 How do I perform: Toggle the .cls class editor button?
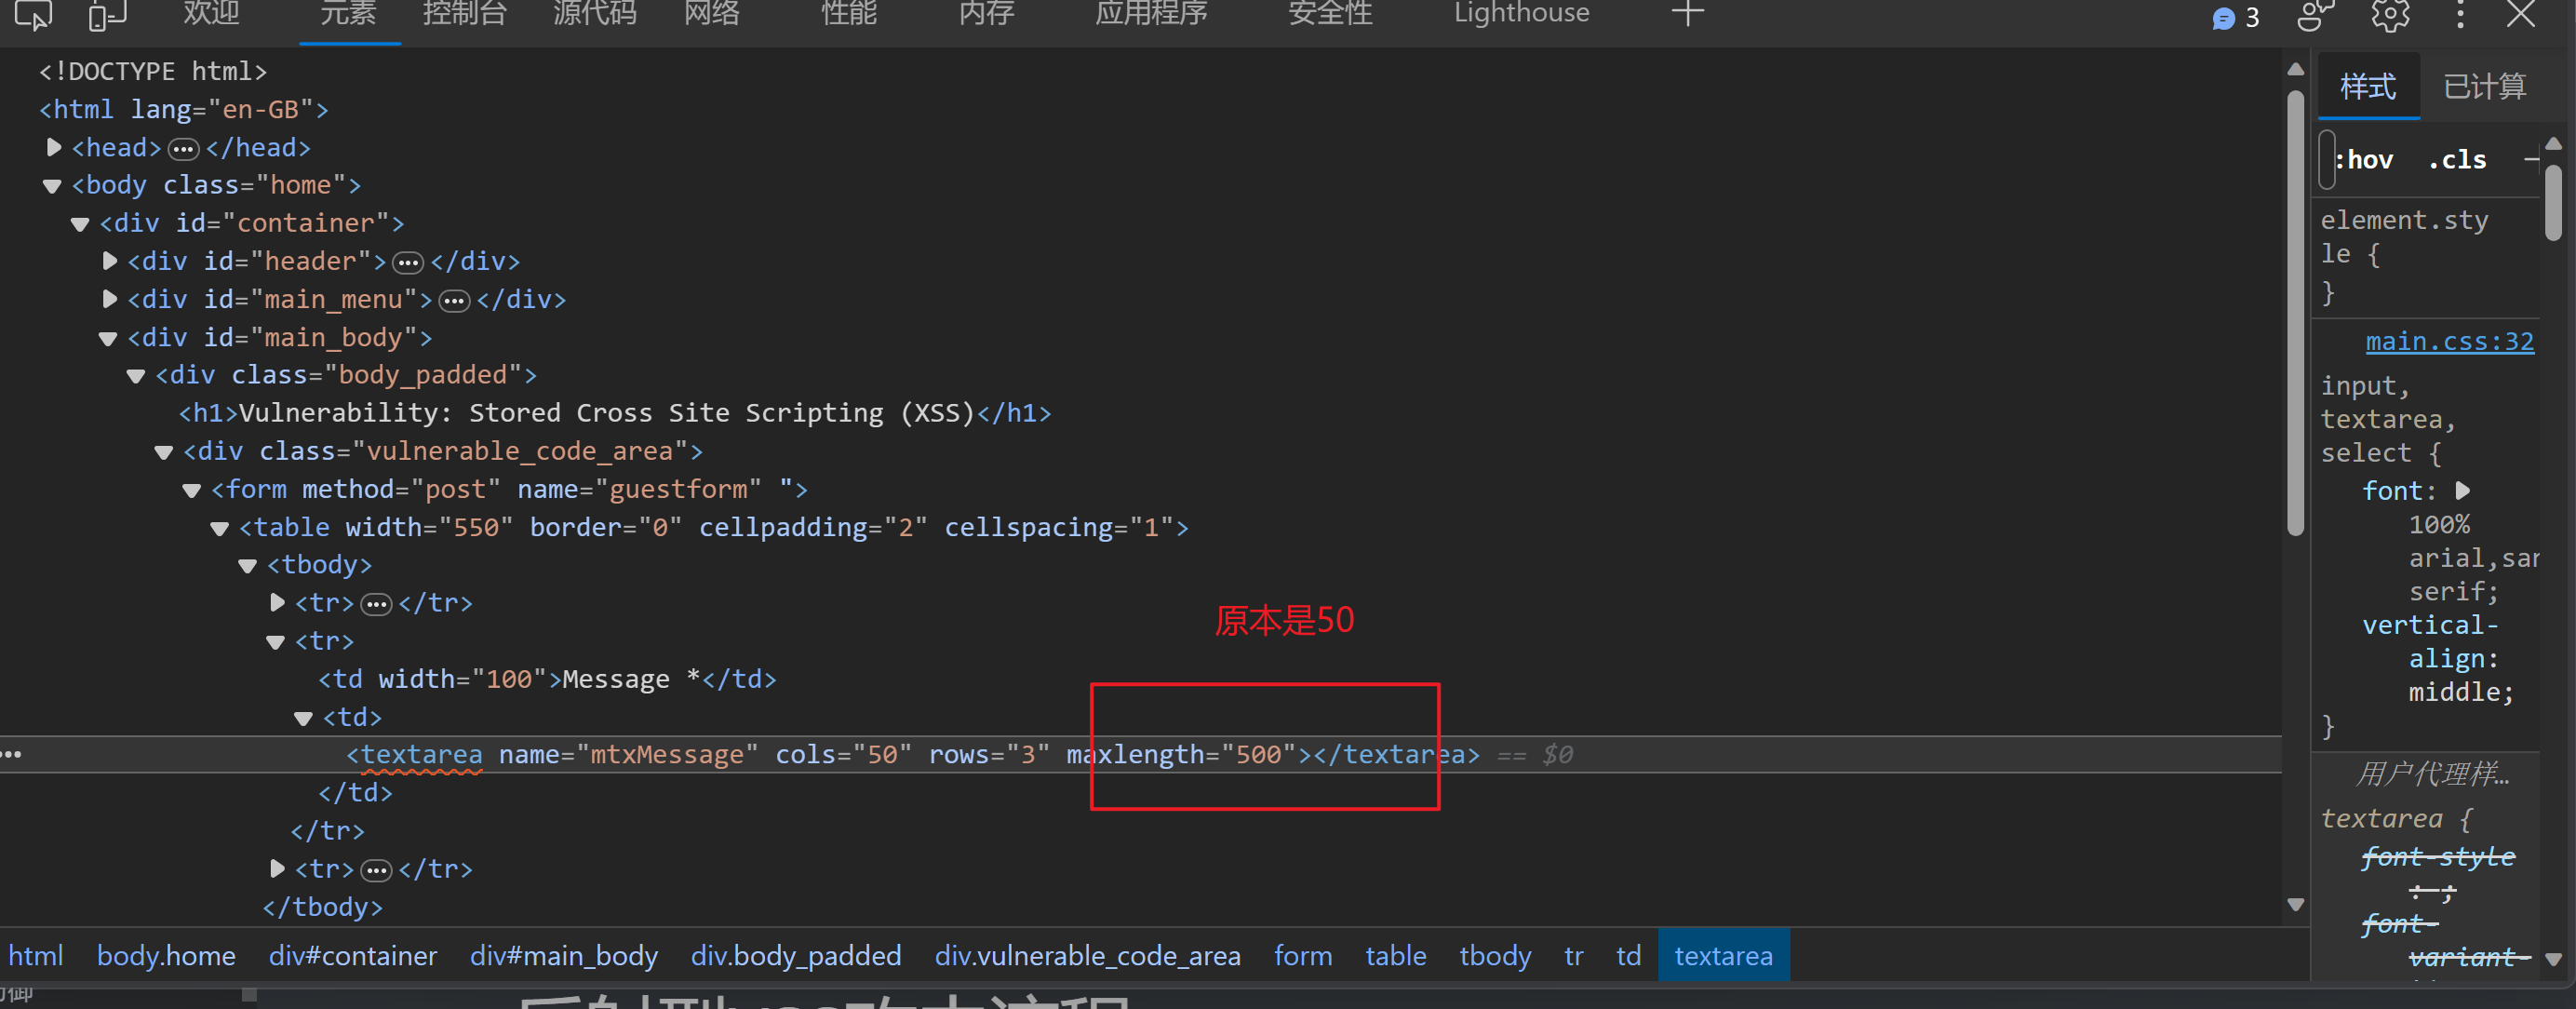(2456, 160)
